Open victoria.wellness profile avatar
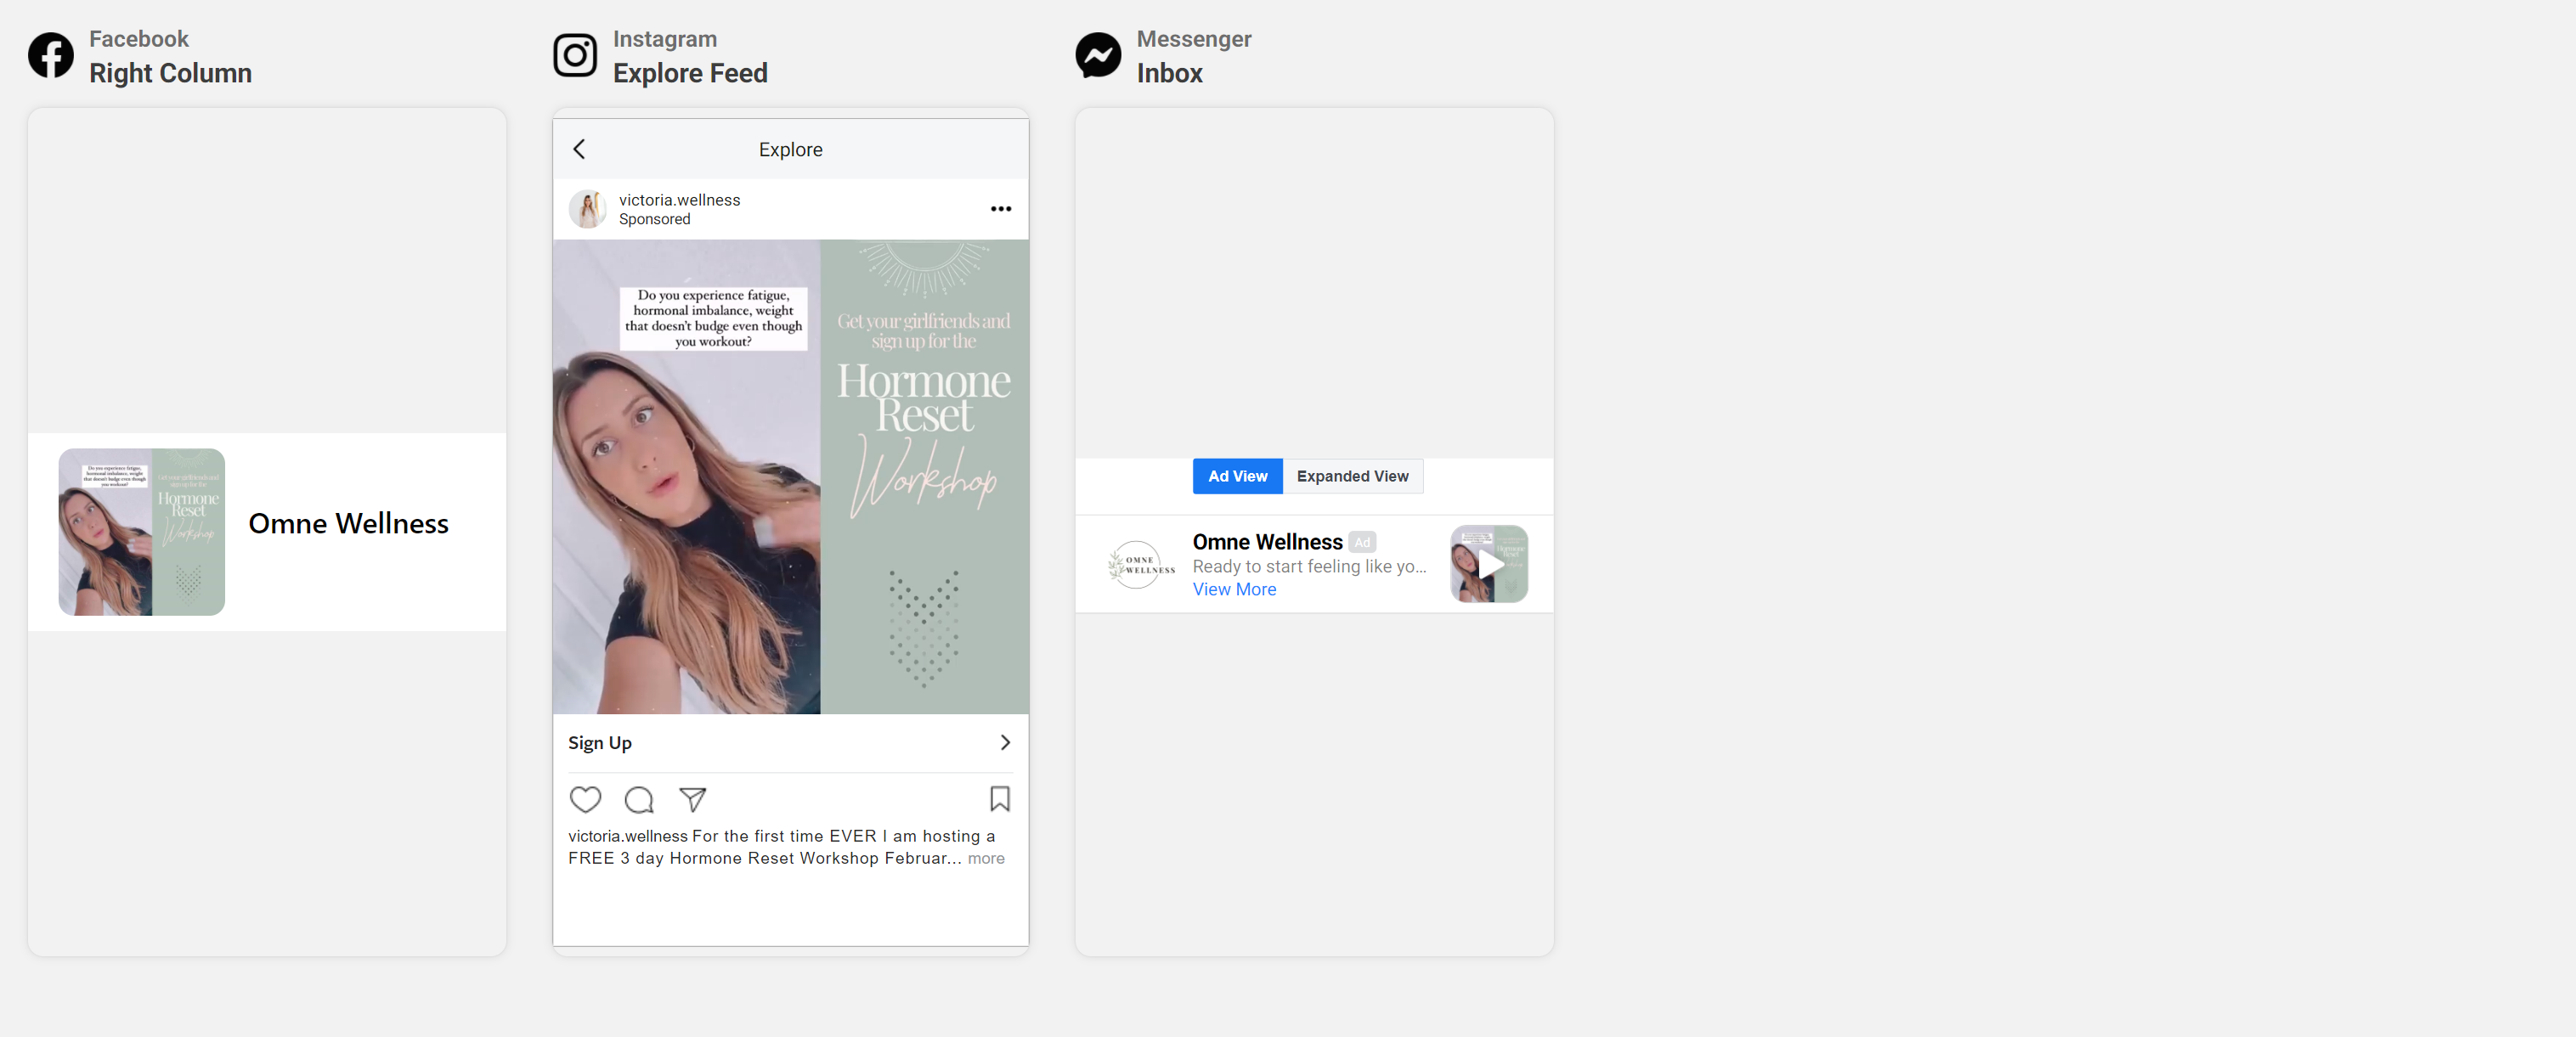Screen dimensions: 2576x1037 pyautogui.click(x=587, y=209)
